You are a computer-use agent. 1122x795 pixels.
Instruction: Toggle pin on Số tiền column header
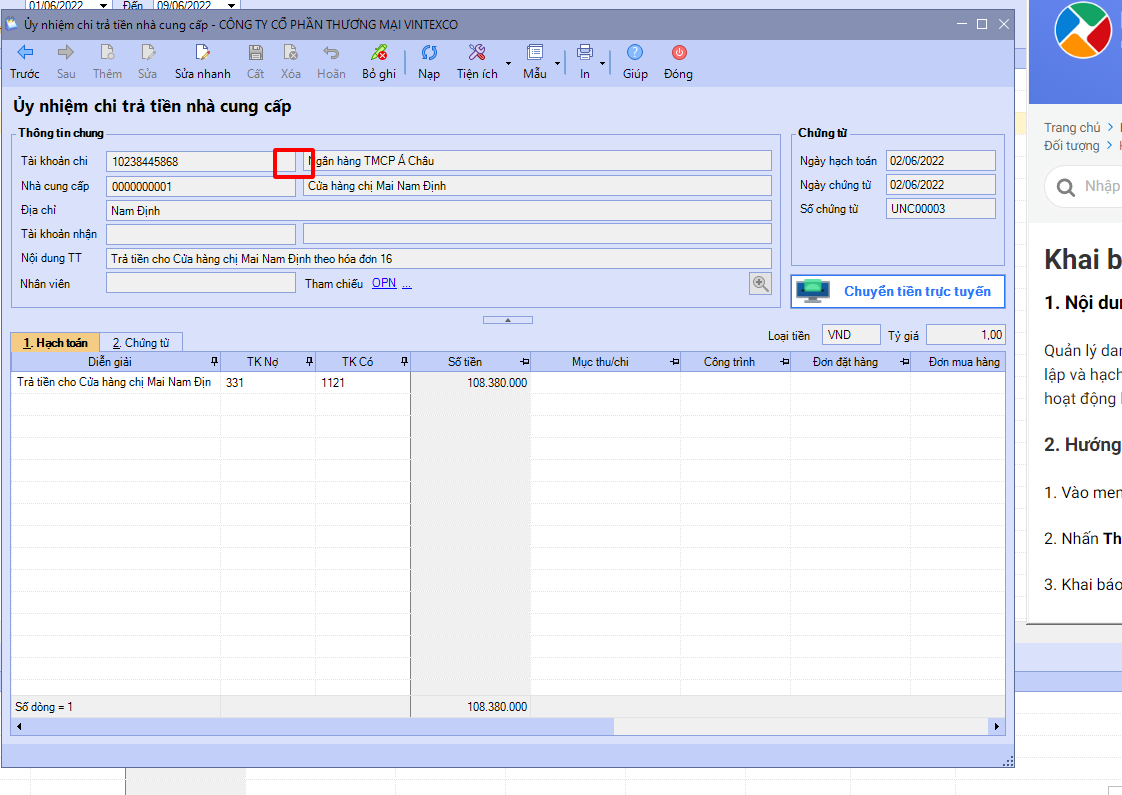point(523,362)
